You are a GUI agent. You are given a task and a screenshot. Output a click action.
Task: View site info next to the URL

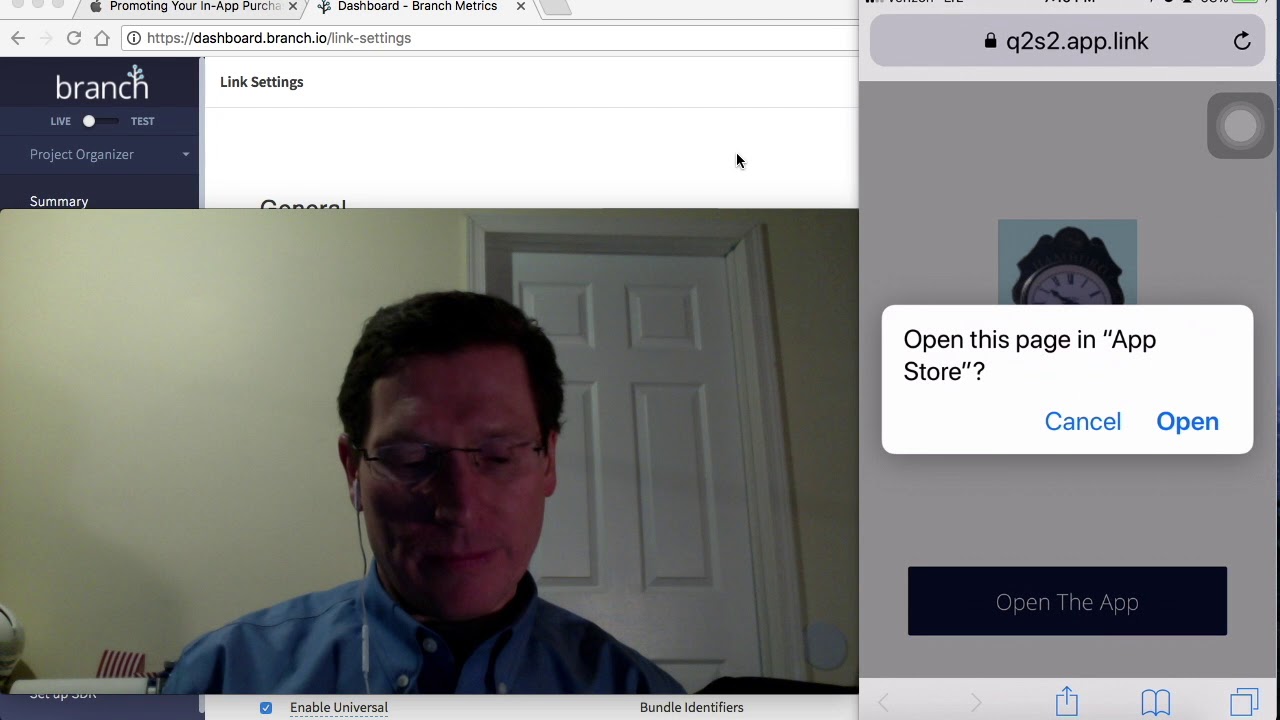pyautogui.click(x=133, y=38)
